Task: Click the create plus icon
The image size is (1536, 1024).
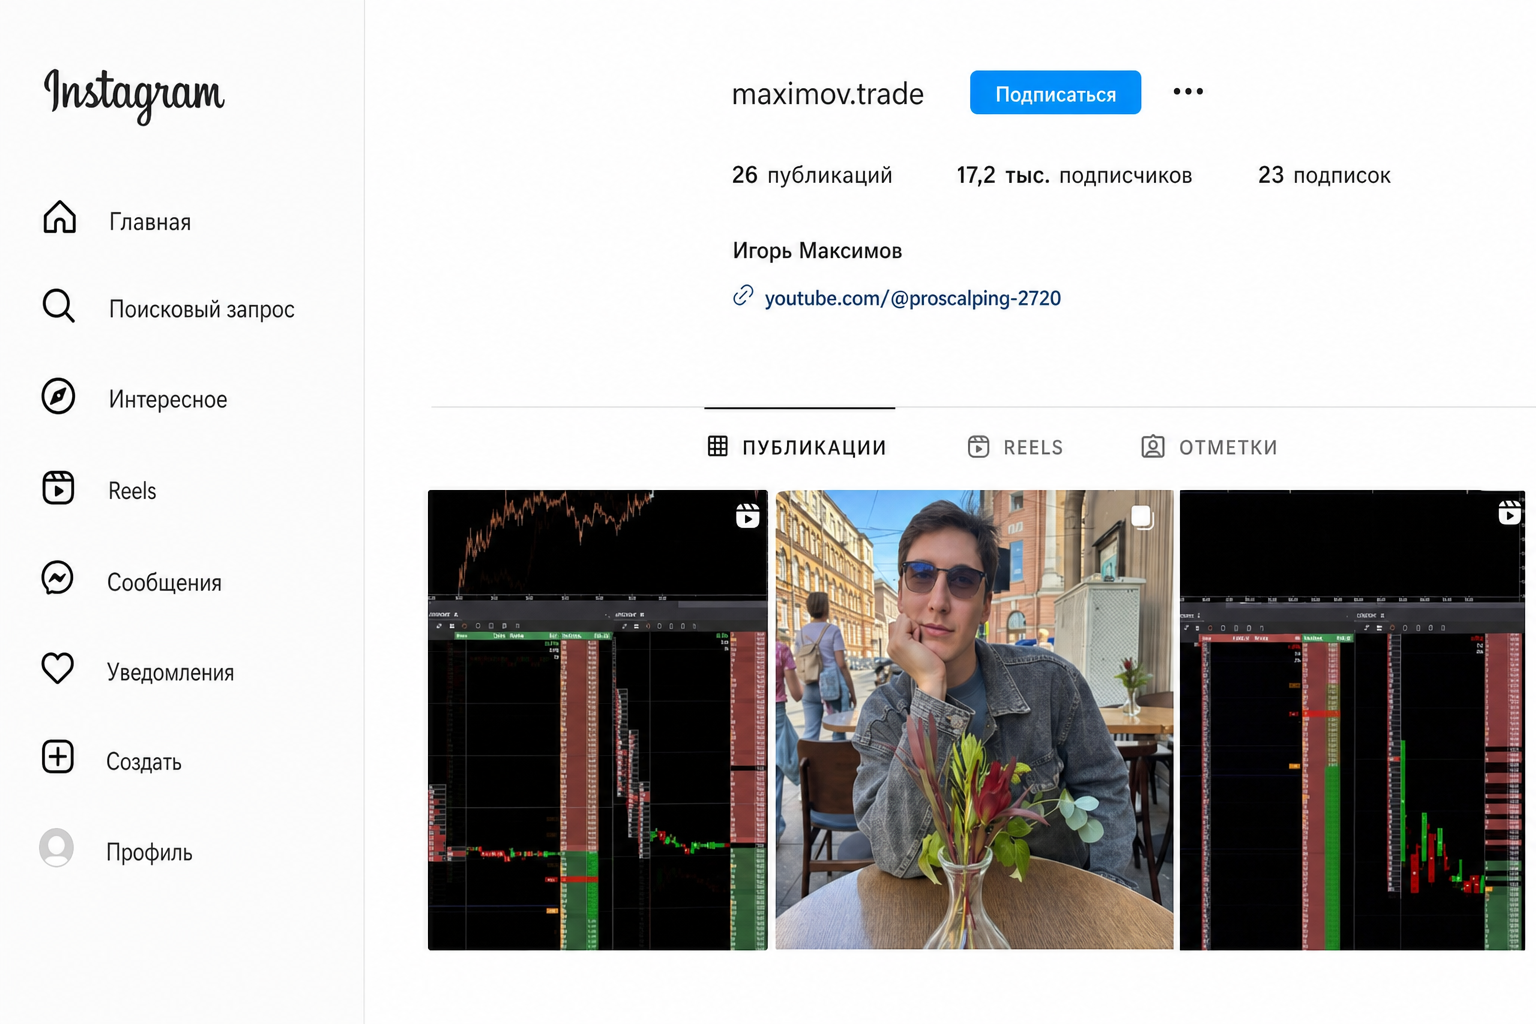Action: pyautogui.click(x=58, y=757)
